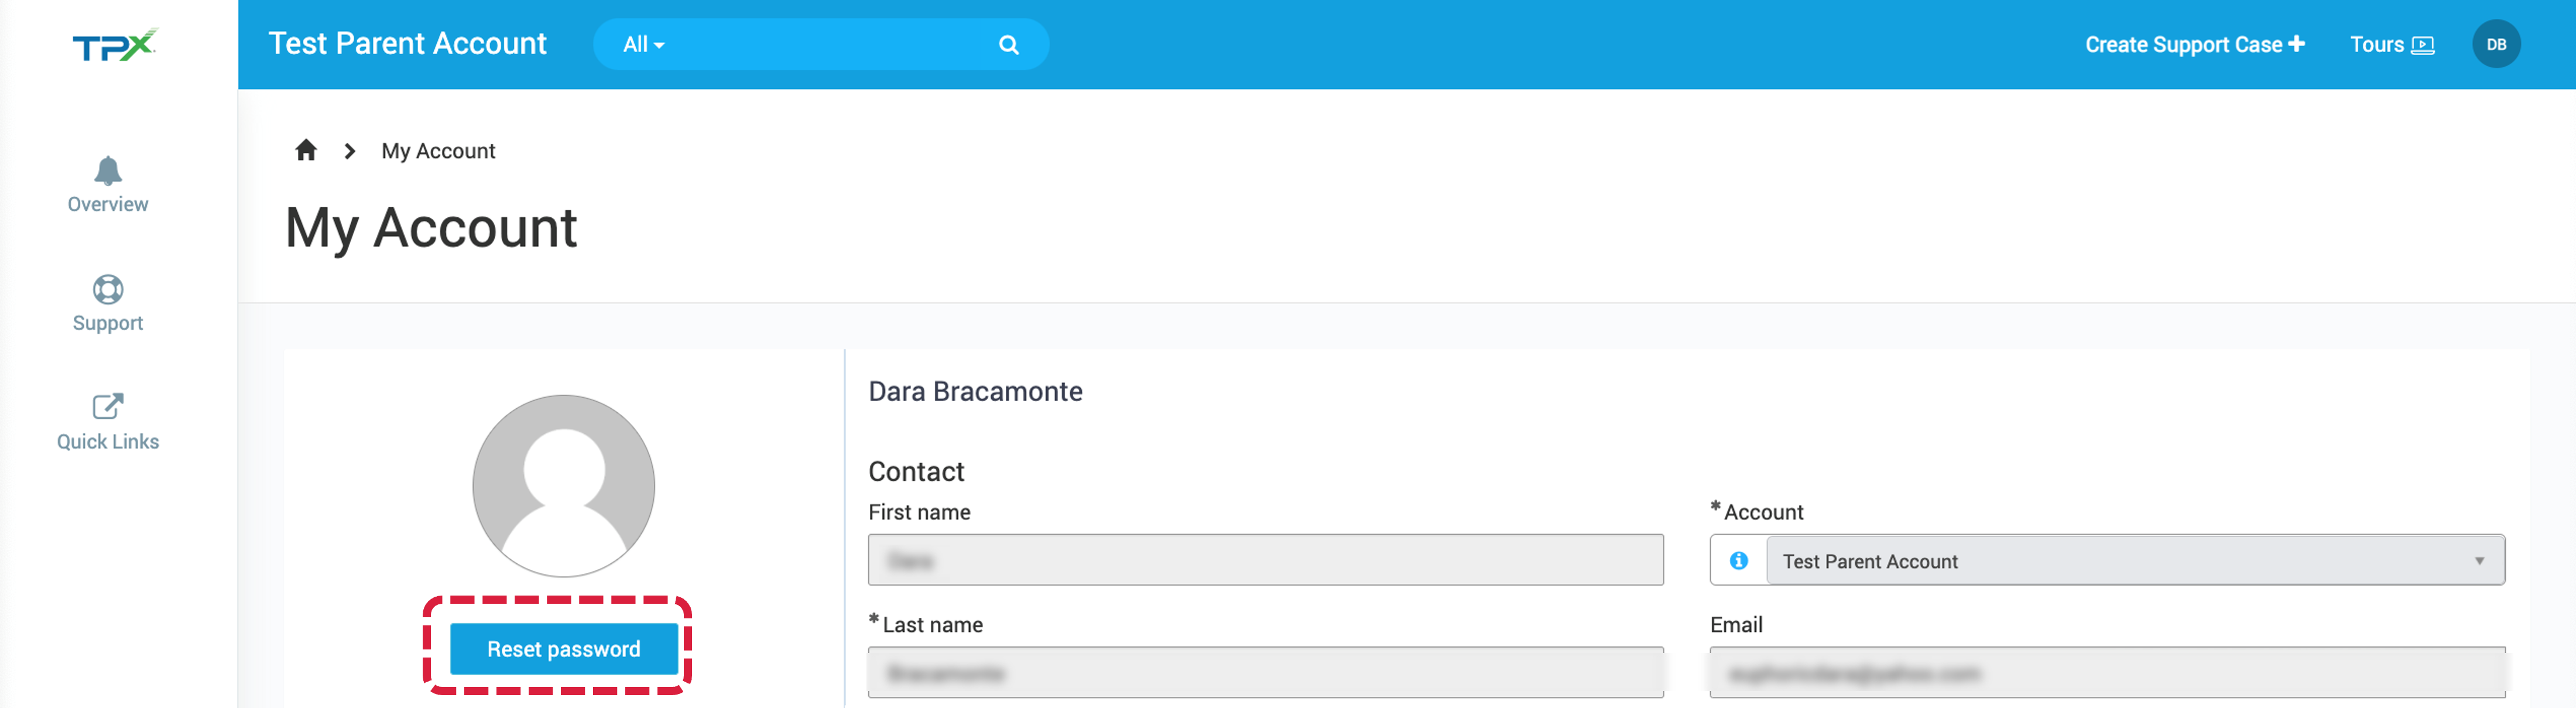Image resolution: width=2576 pixels, height=708 pixels.
Task: Open the DB user avatar menu
Action: click(x=2495, y=44)
